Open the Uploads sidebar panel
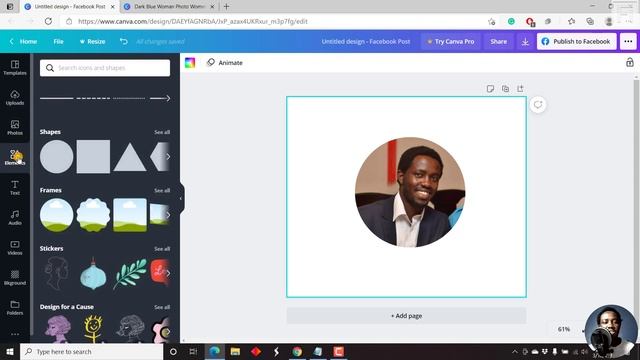The height and width of the screenshot is (360, 640). pyautogui.click(x=15, y=98)
